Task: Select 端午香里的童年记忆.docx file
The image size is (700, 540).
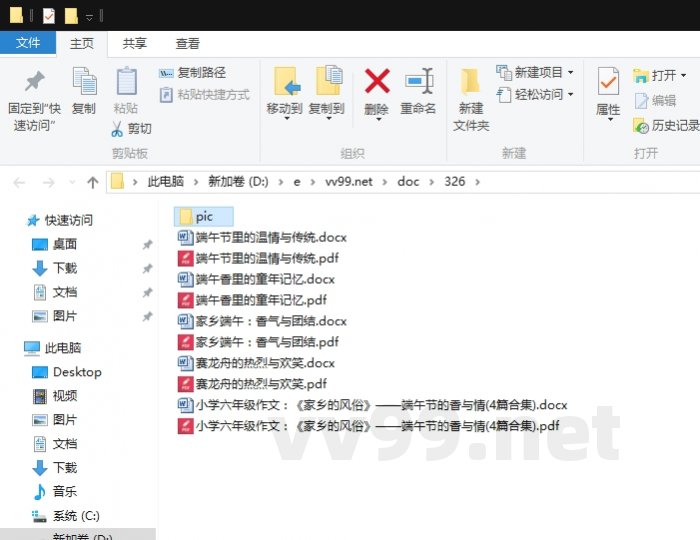Action: (x=256, y=279)
